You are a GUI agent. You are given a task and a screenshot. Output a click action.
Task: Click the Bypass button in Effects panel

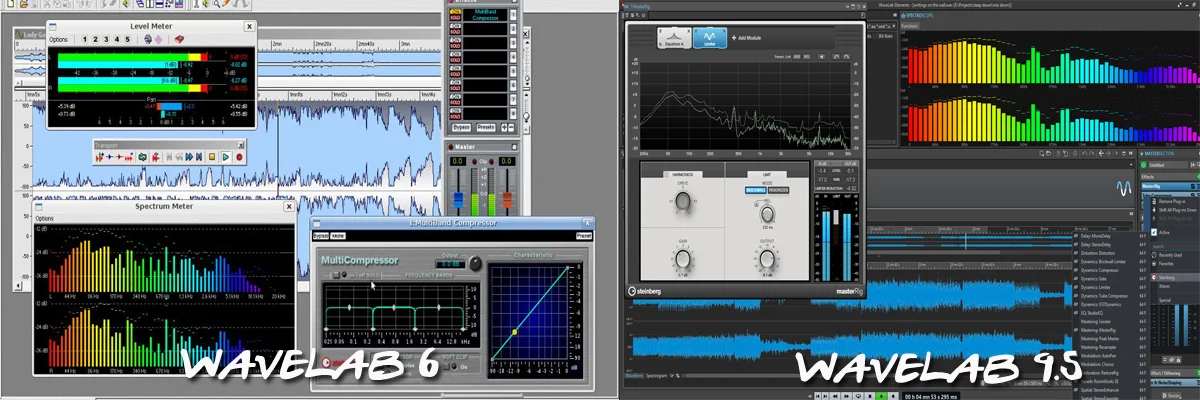(x=462, y=127)
